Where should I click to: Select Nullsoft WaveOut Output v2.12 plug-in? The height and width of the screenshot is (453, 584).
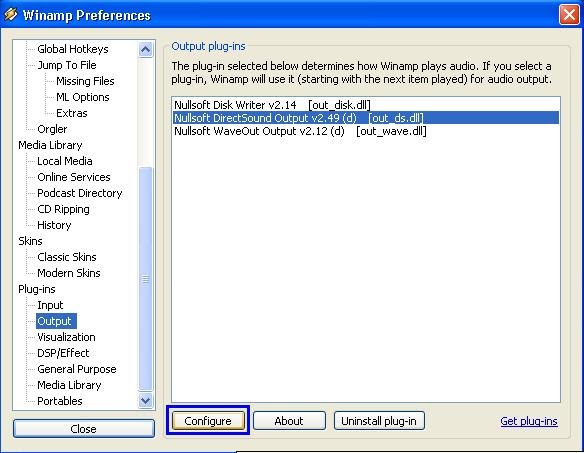(300, 131)
